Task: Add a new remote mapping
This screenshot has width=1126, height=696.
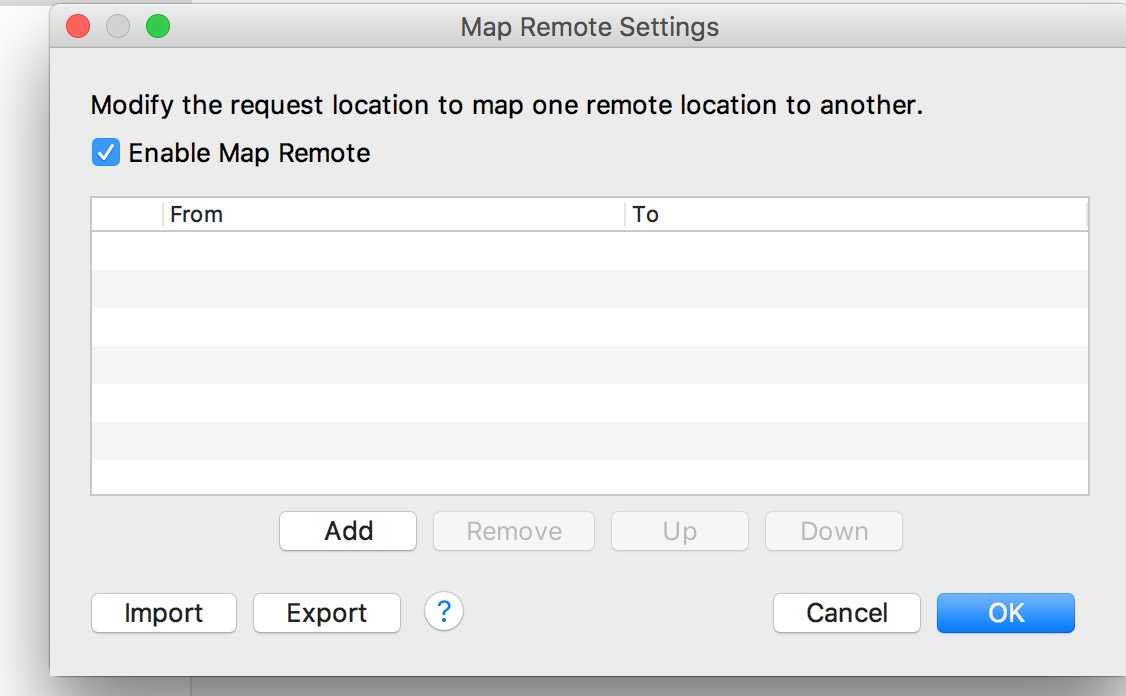Action: coord(348,531)
